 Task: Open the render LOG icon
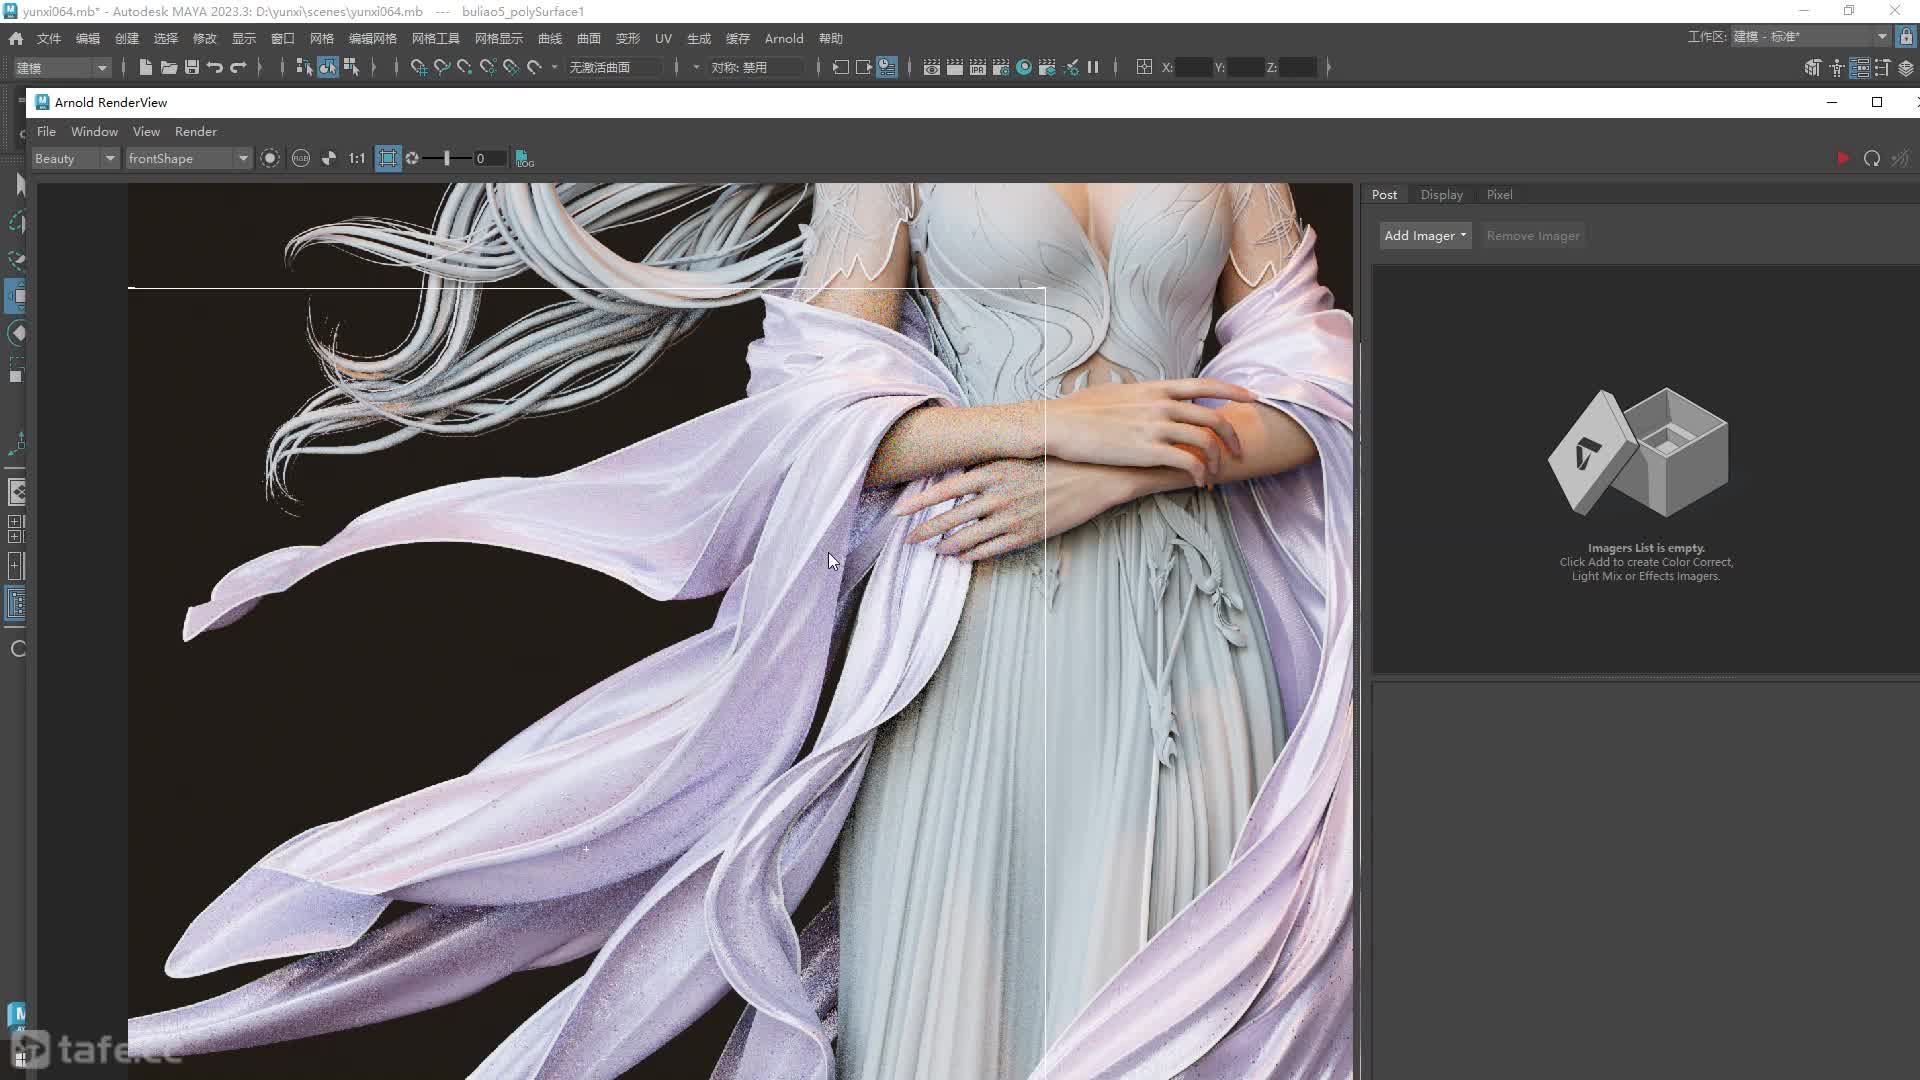525,158
